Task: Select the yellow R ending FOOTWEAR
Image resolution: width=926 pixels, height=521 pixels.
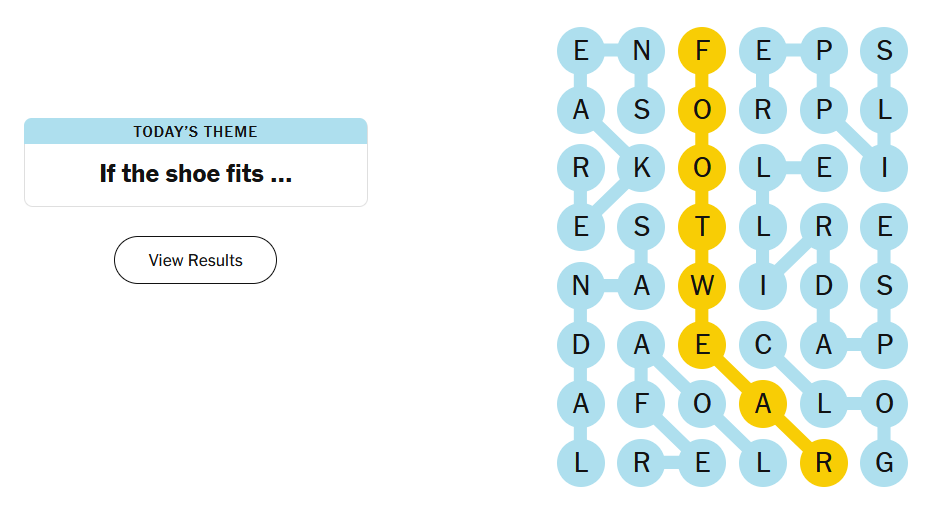Action: click(824, 463)
